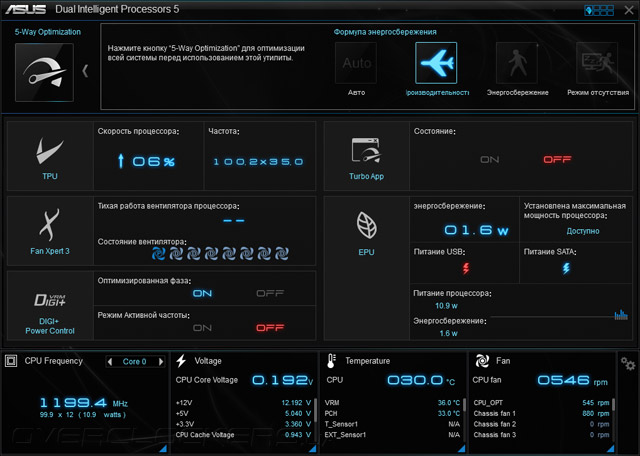Toggle the red USB power lightning icon
Image resolution: width=640 pixels, height=456 pixels.
[x=466, y=268]
